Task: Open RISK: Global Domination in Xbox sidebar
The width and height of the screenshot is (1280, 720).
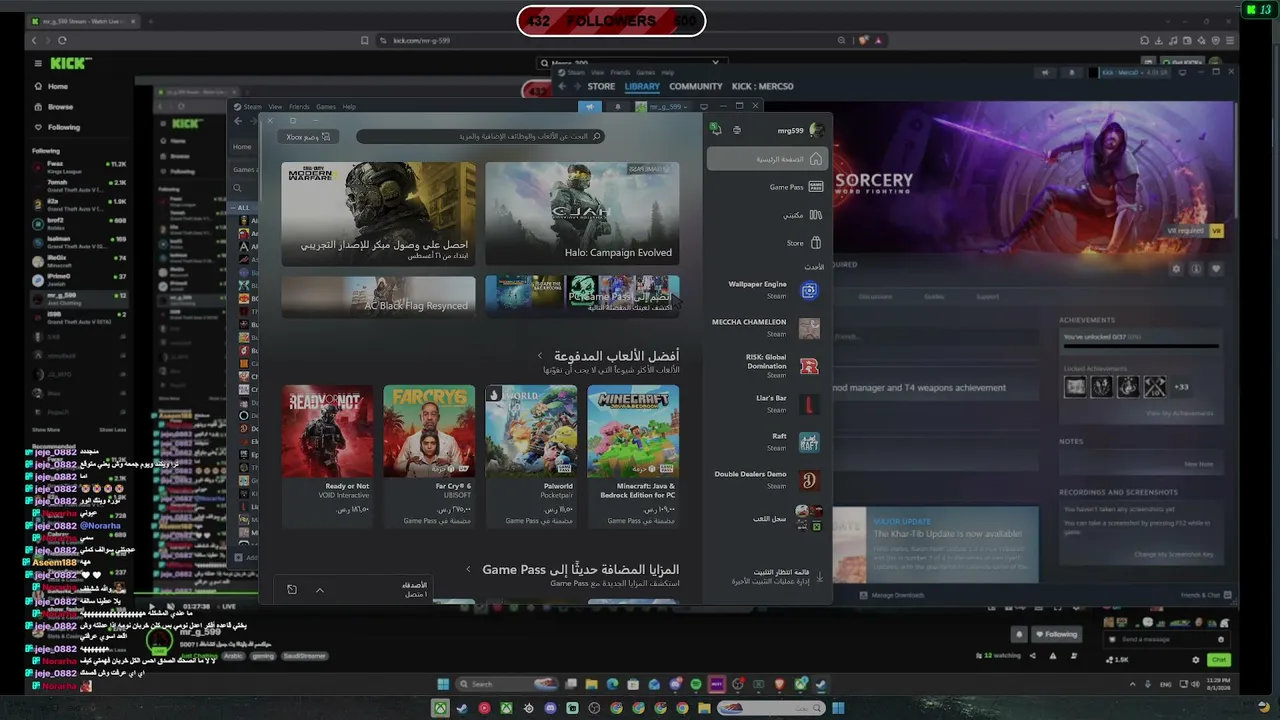Action: [767, 365]
